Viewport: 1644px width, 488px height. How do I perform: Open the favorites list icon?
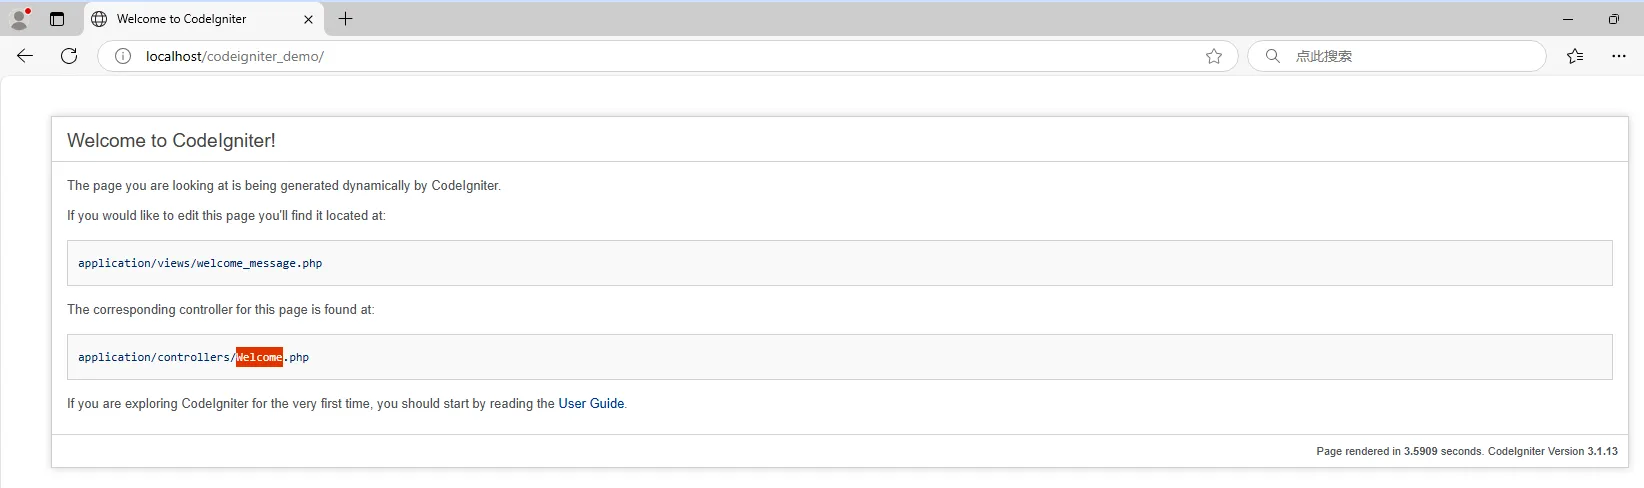[1575, 56]
